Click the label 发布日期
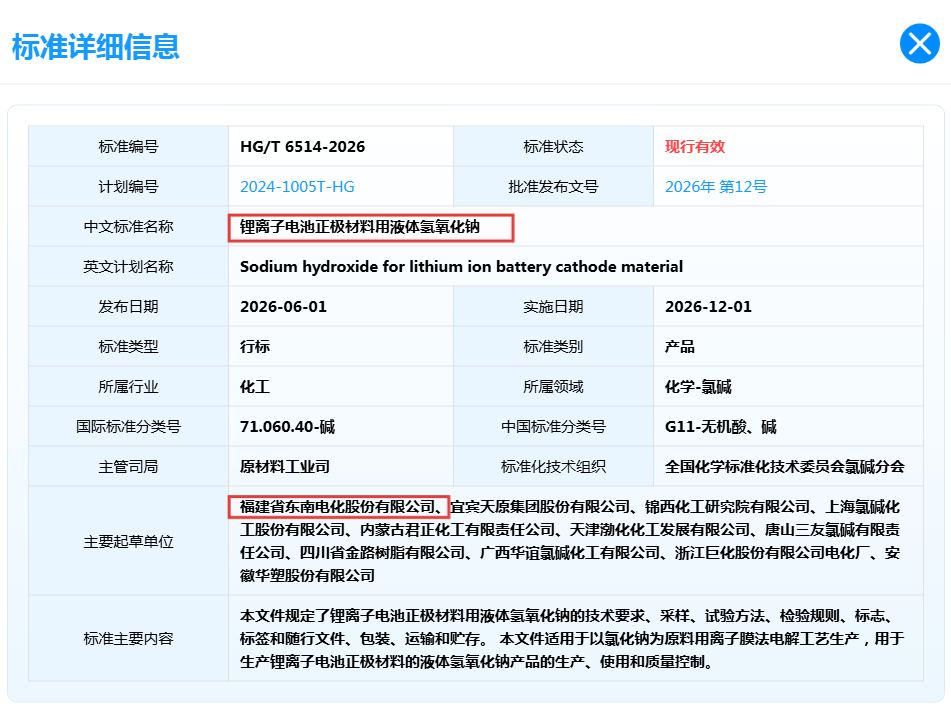The width and height of the screenshot is (951, 725). [x=129, y=307]
